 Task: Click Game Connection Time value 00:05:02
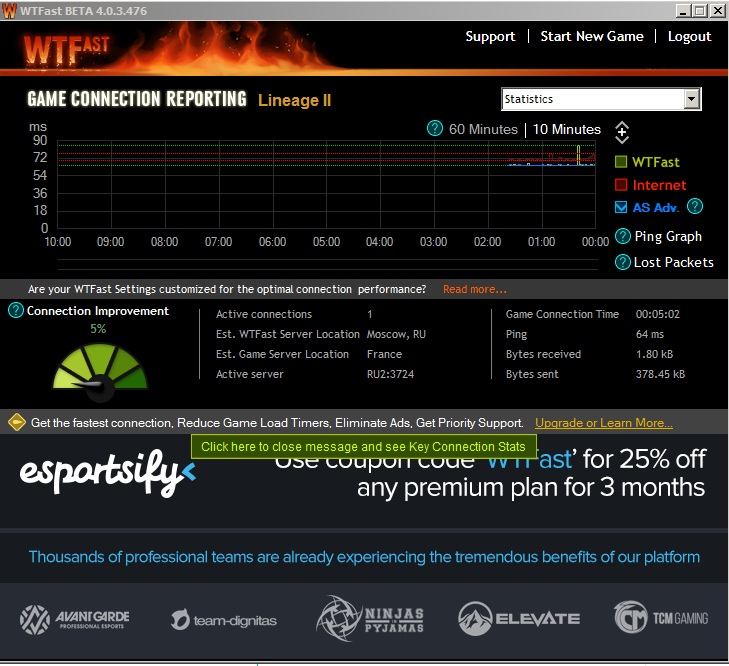(x=657, y=314)
